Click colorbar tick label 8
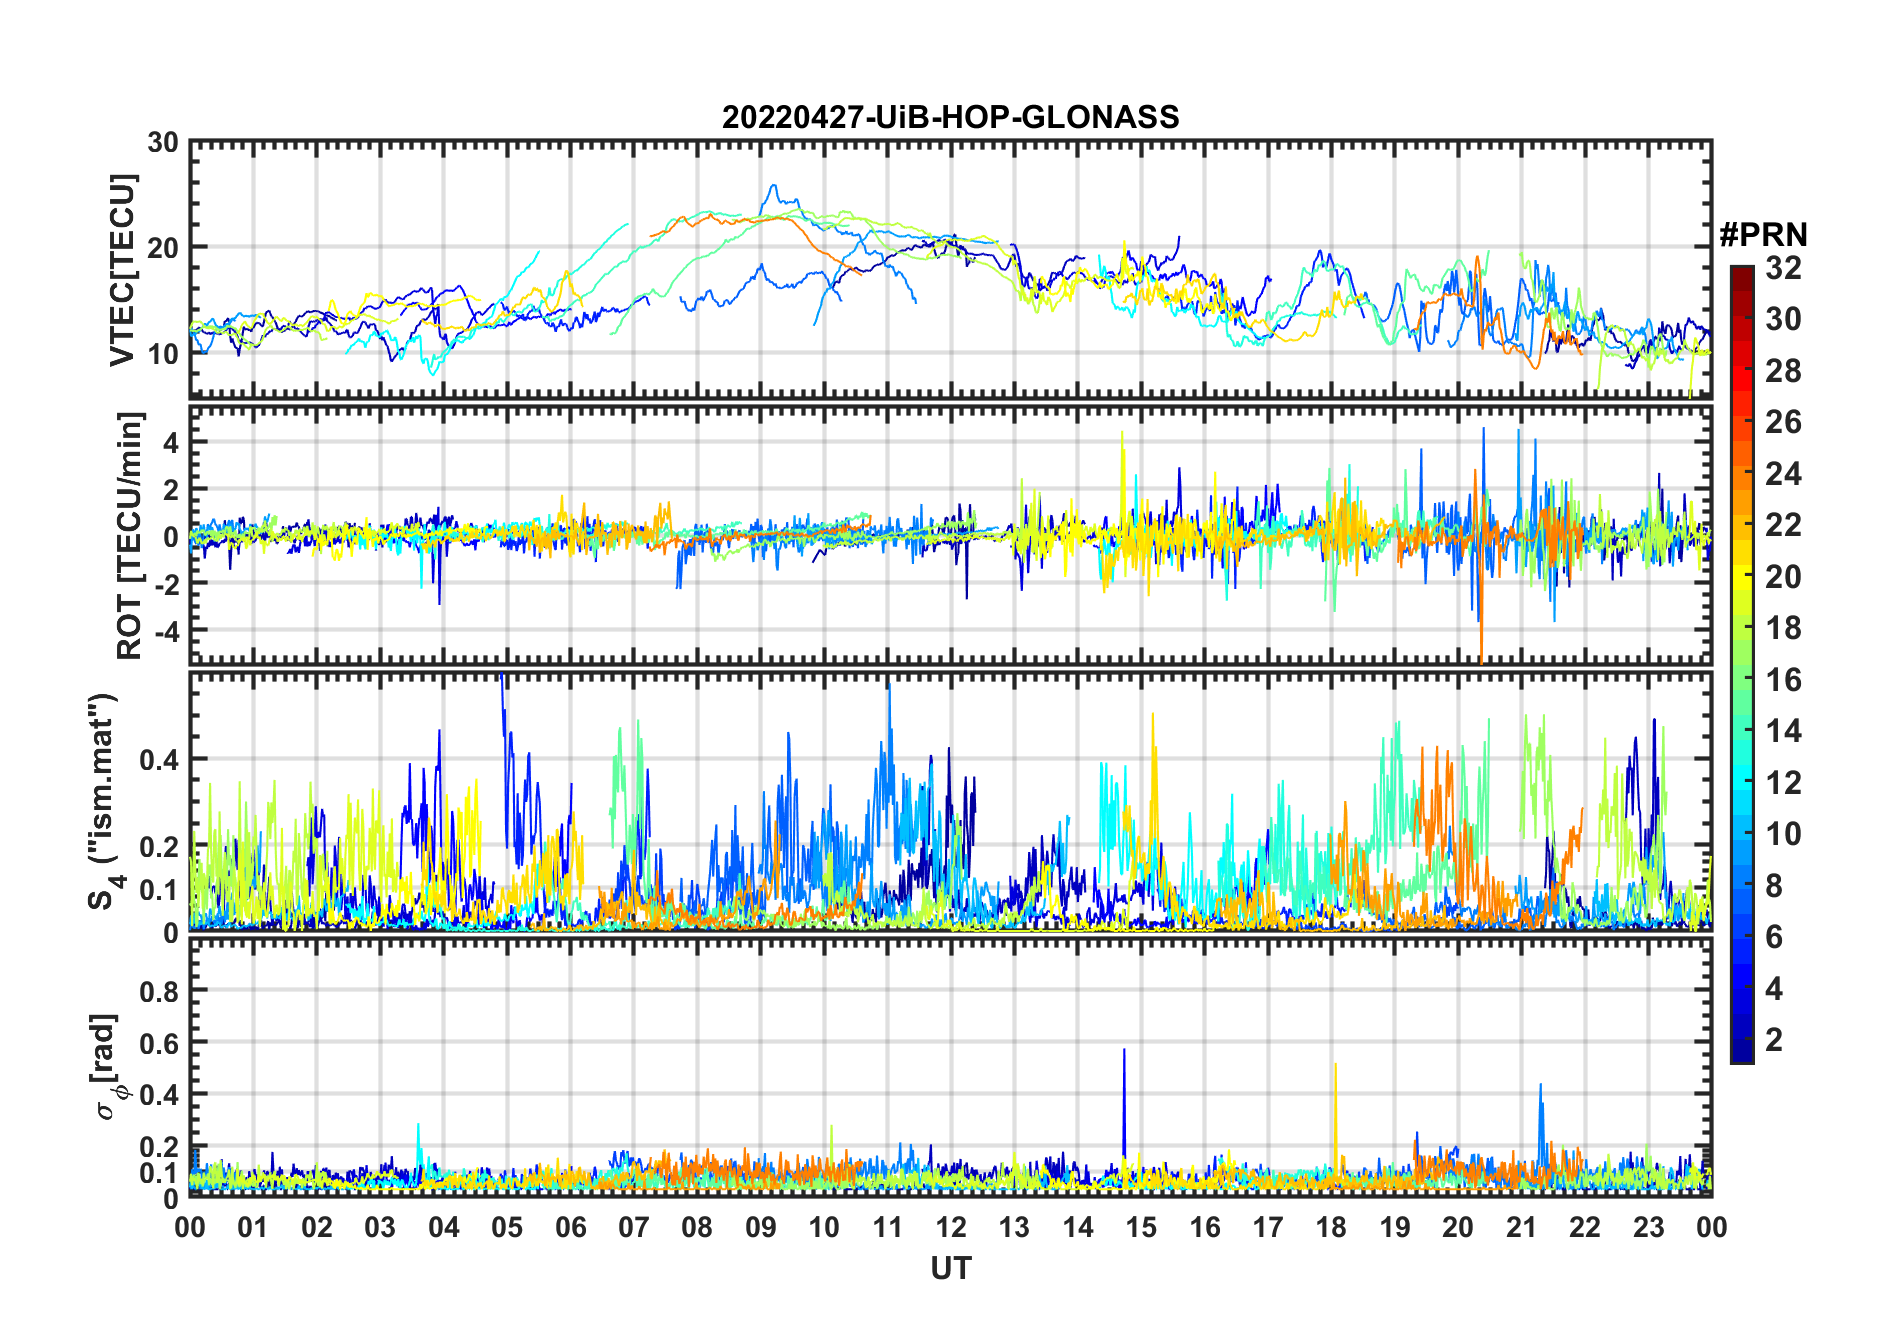 point(1775,885)
